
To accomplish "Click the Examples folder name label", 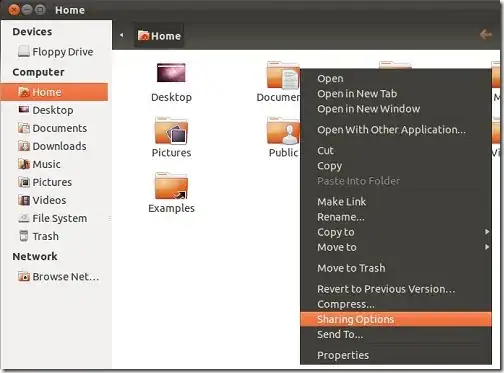I will coord(171,208).
